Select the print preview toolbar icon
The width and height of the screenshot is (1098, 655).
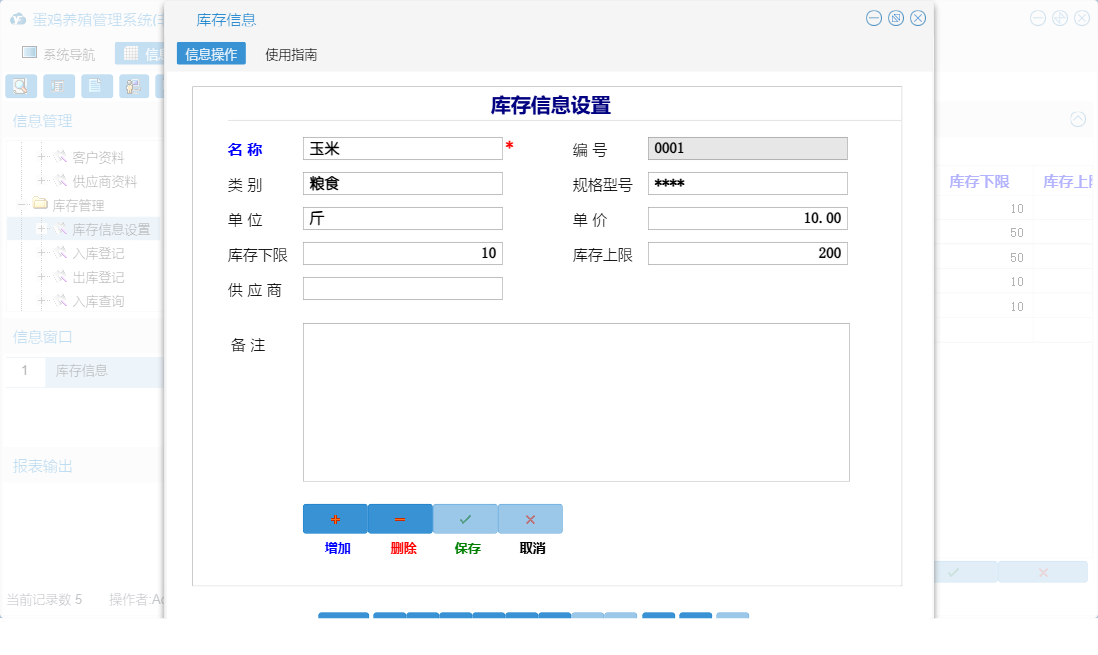(20, 86)
